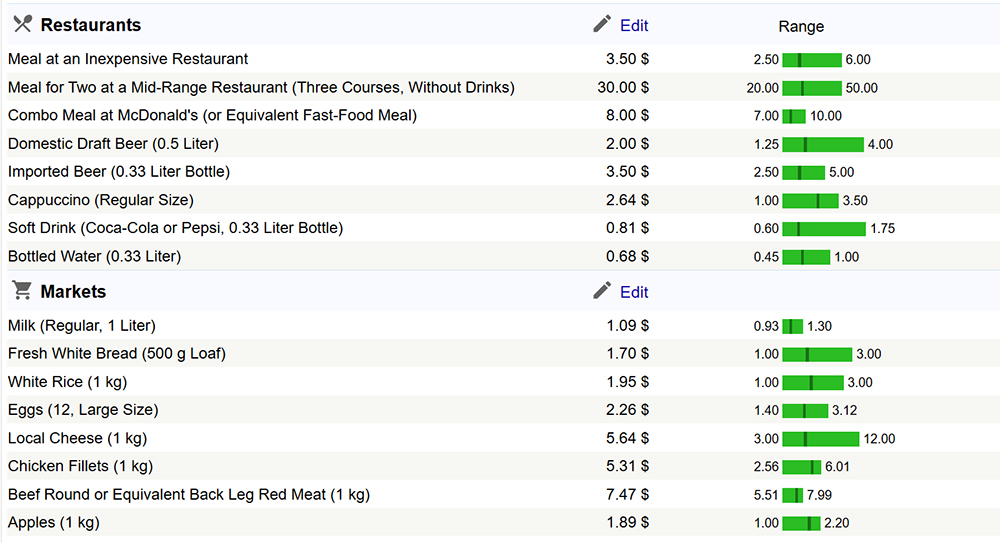The image size is (1000, 543).
Task: Select the Bottled Water (0.33 Liter) label
Action: (x=94, y=256)
